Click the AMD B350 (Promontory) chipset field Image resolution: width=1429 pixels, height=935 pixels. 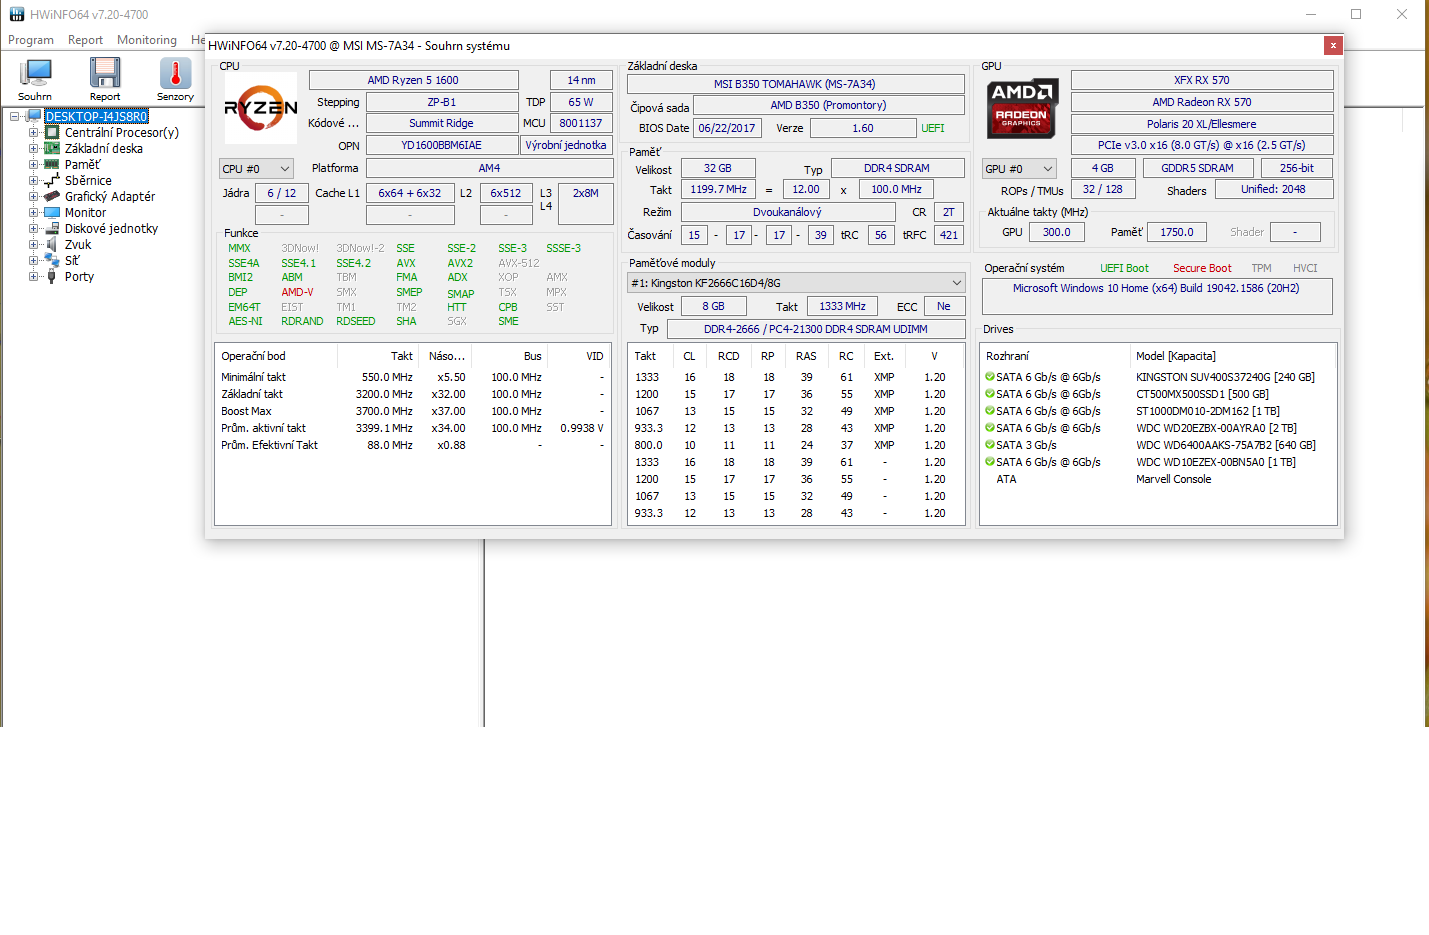click(828, 105)
